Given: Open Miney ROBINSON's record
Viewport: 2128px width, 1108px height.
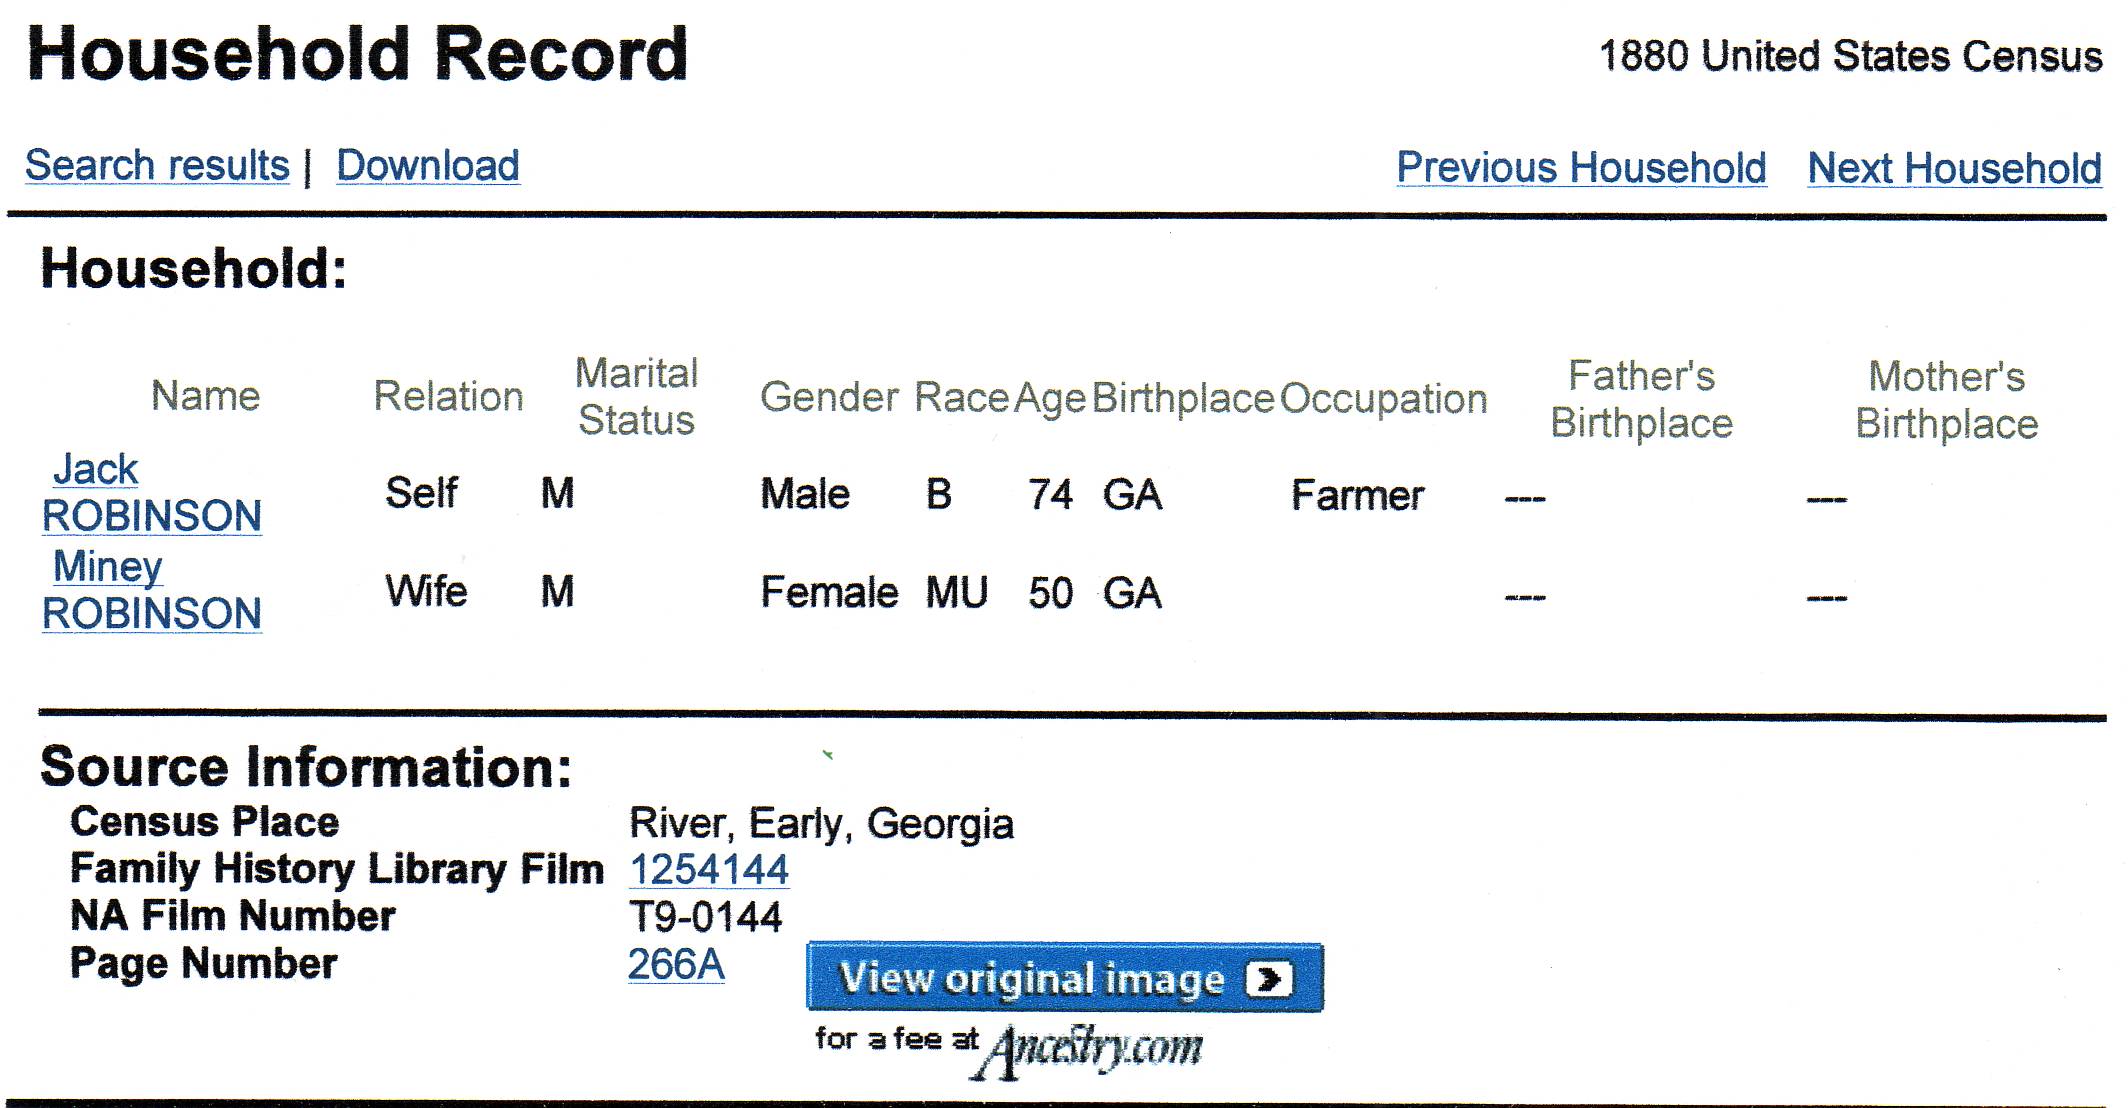Looking at the screenshot, I should 151,590.
